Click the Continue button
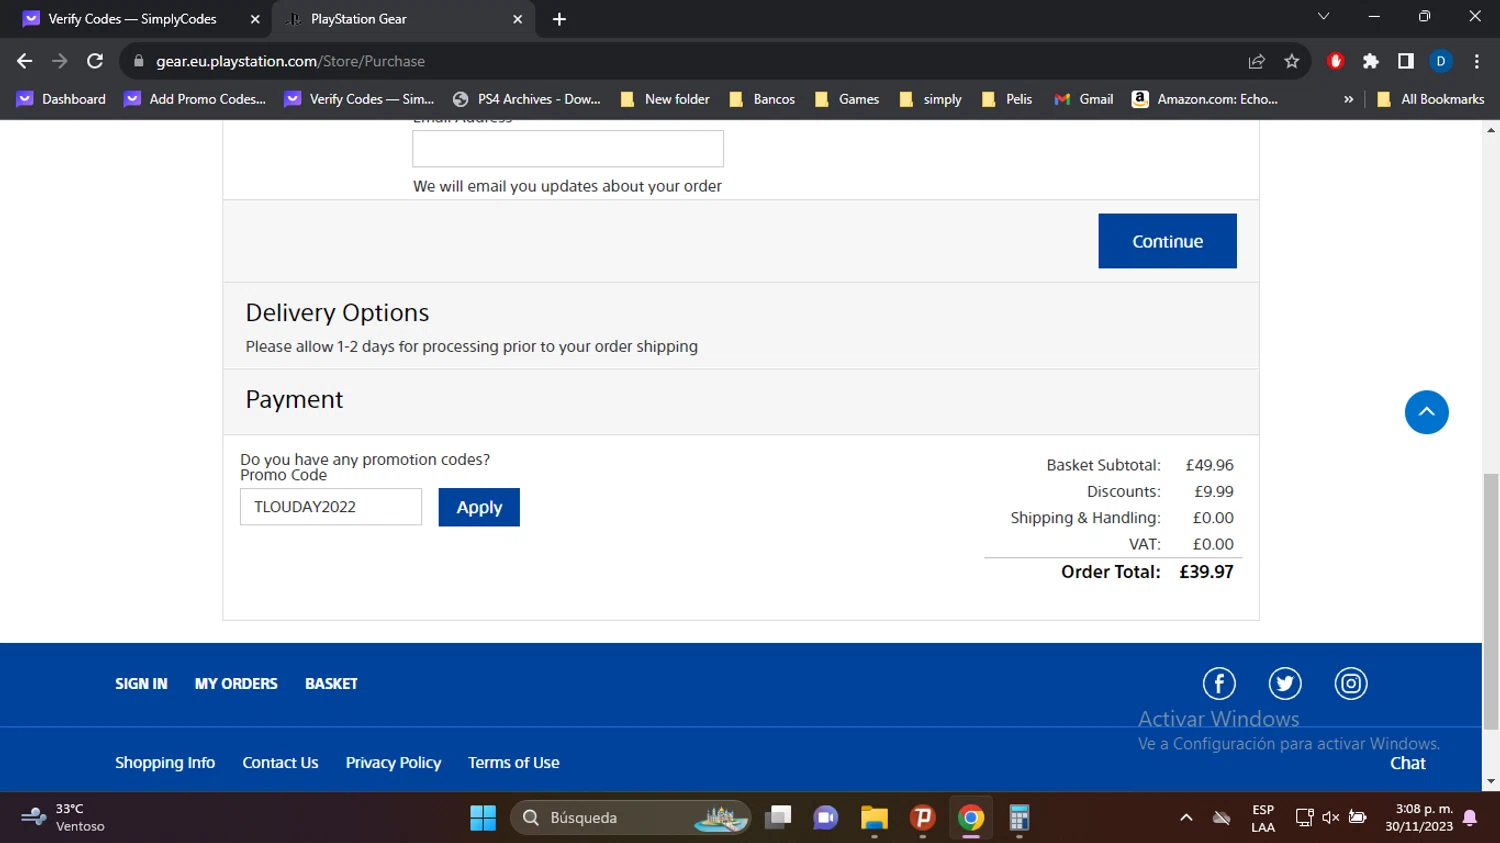The width and height of the screenshot is (1500, 843). click(x=1167, y=241)
